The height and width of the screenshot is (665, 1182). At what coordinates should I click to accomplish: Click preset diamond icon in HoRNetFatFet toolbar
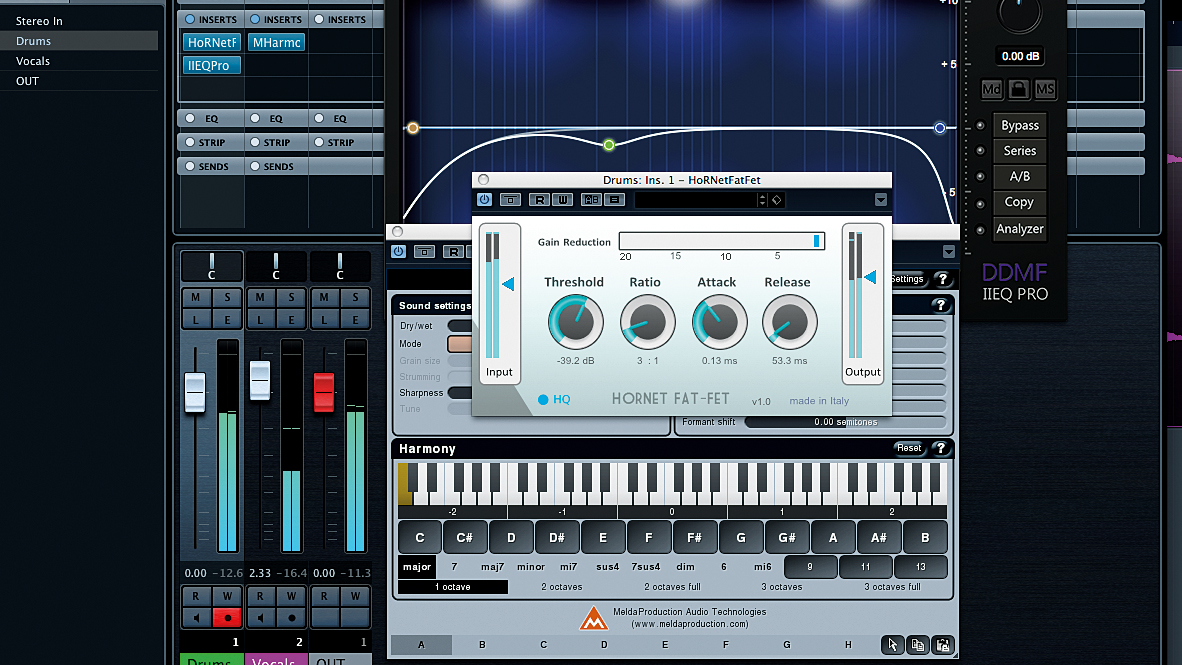pos(776,200)
